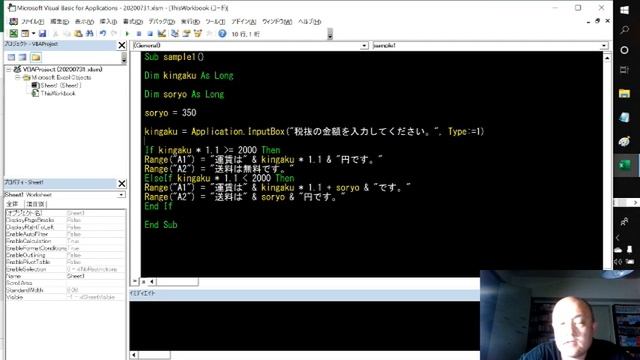The height and width of the screenshot is (360, 640).
Task: Open the アドイン menu
Action: (244, 22)
